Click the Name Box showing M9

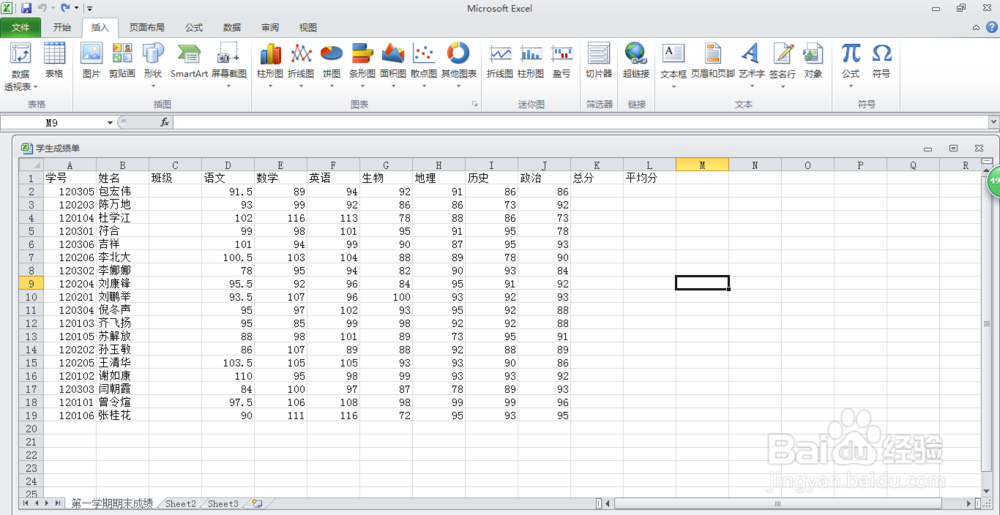[53, 122]
